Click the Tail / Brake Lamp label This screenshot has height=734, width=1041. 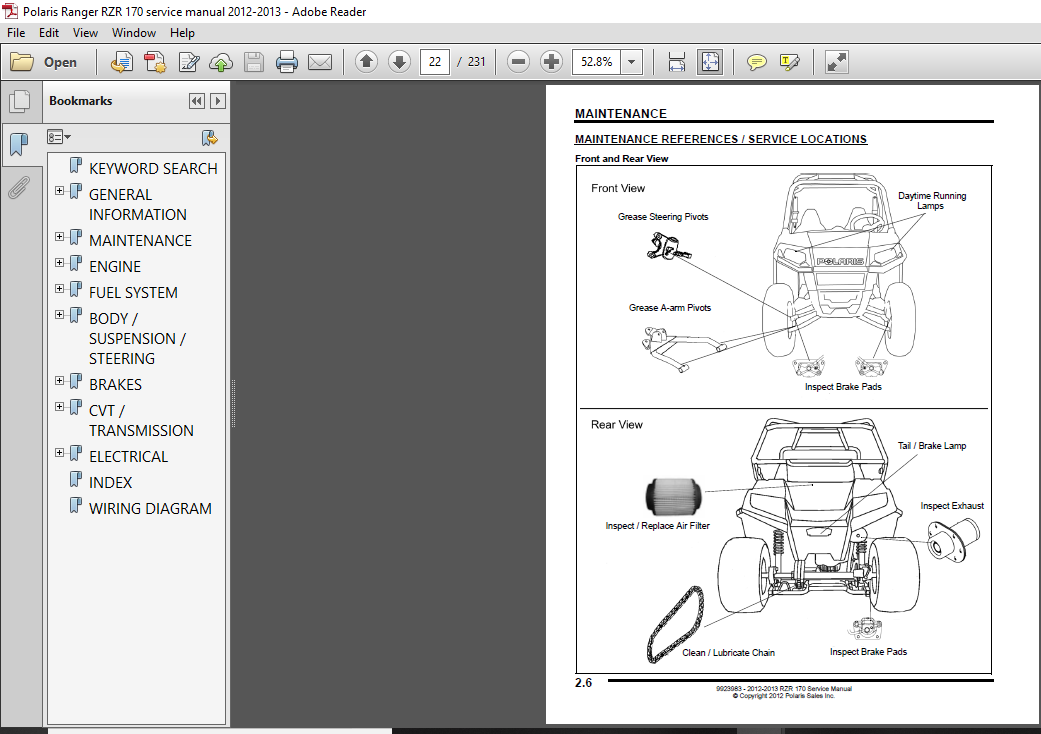pyautogui.click(x=931, y=446)
